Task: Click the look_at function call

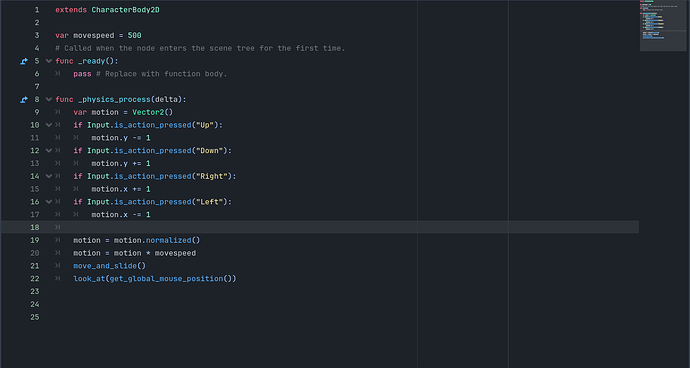Action: point(89,279)
